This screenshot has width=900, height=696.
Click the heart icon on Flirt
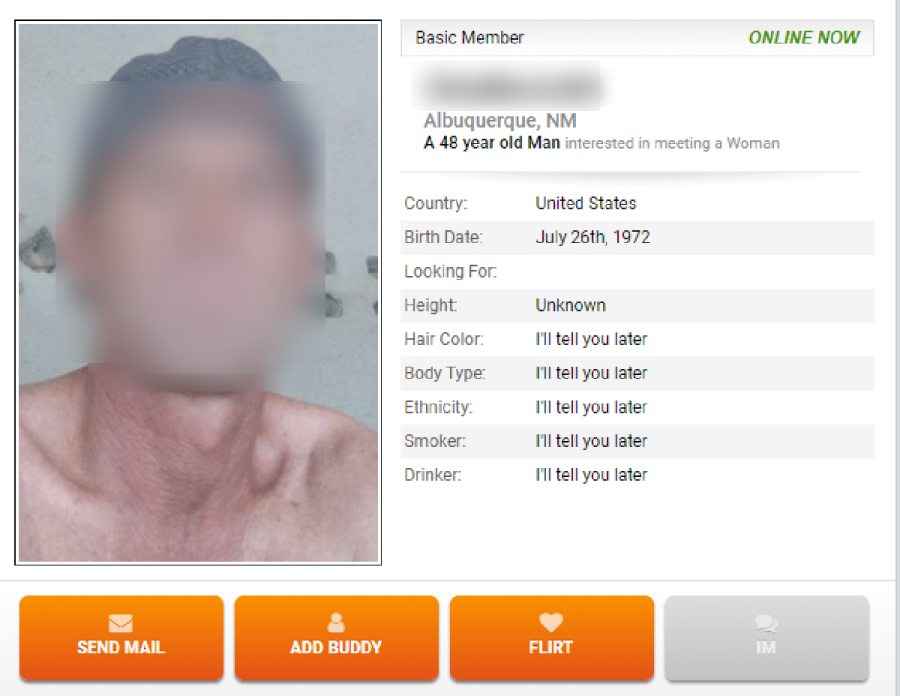tap(551, 623)
